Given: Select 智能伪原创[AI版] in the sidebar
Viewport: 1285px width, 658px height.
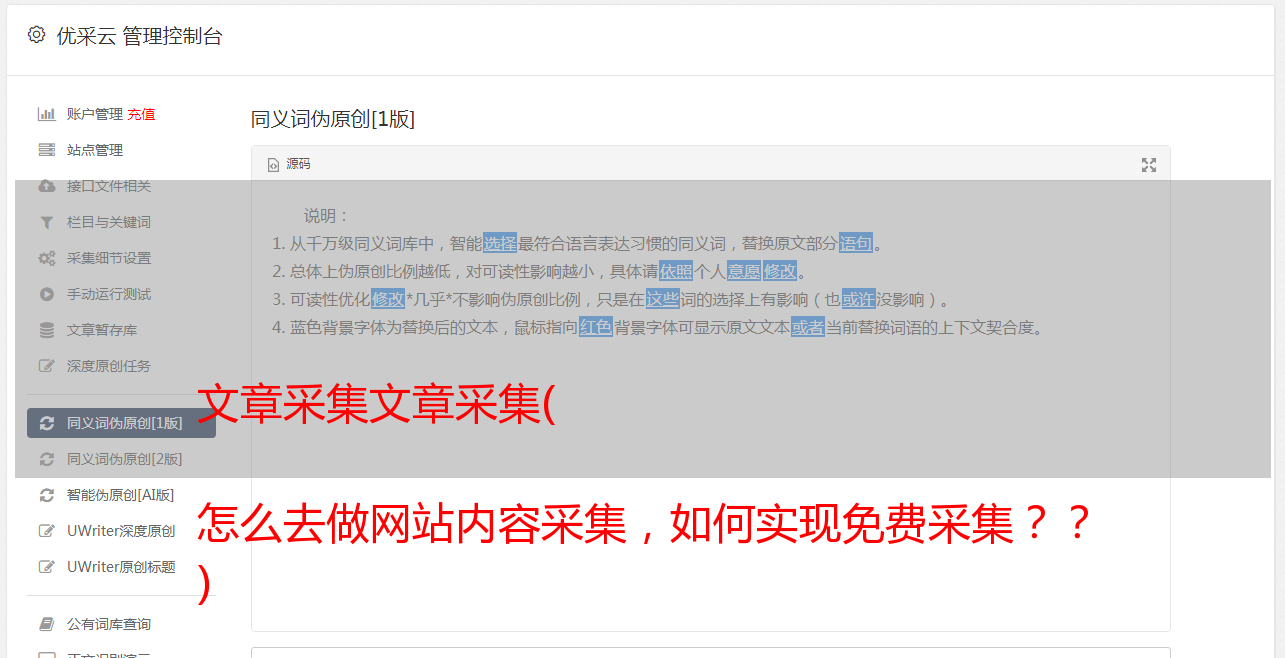Looking at the screenshot, I should pyautogui.click(x=121, y=495).
